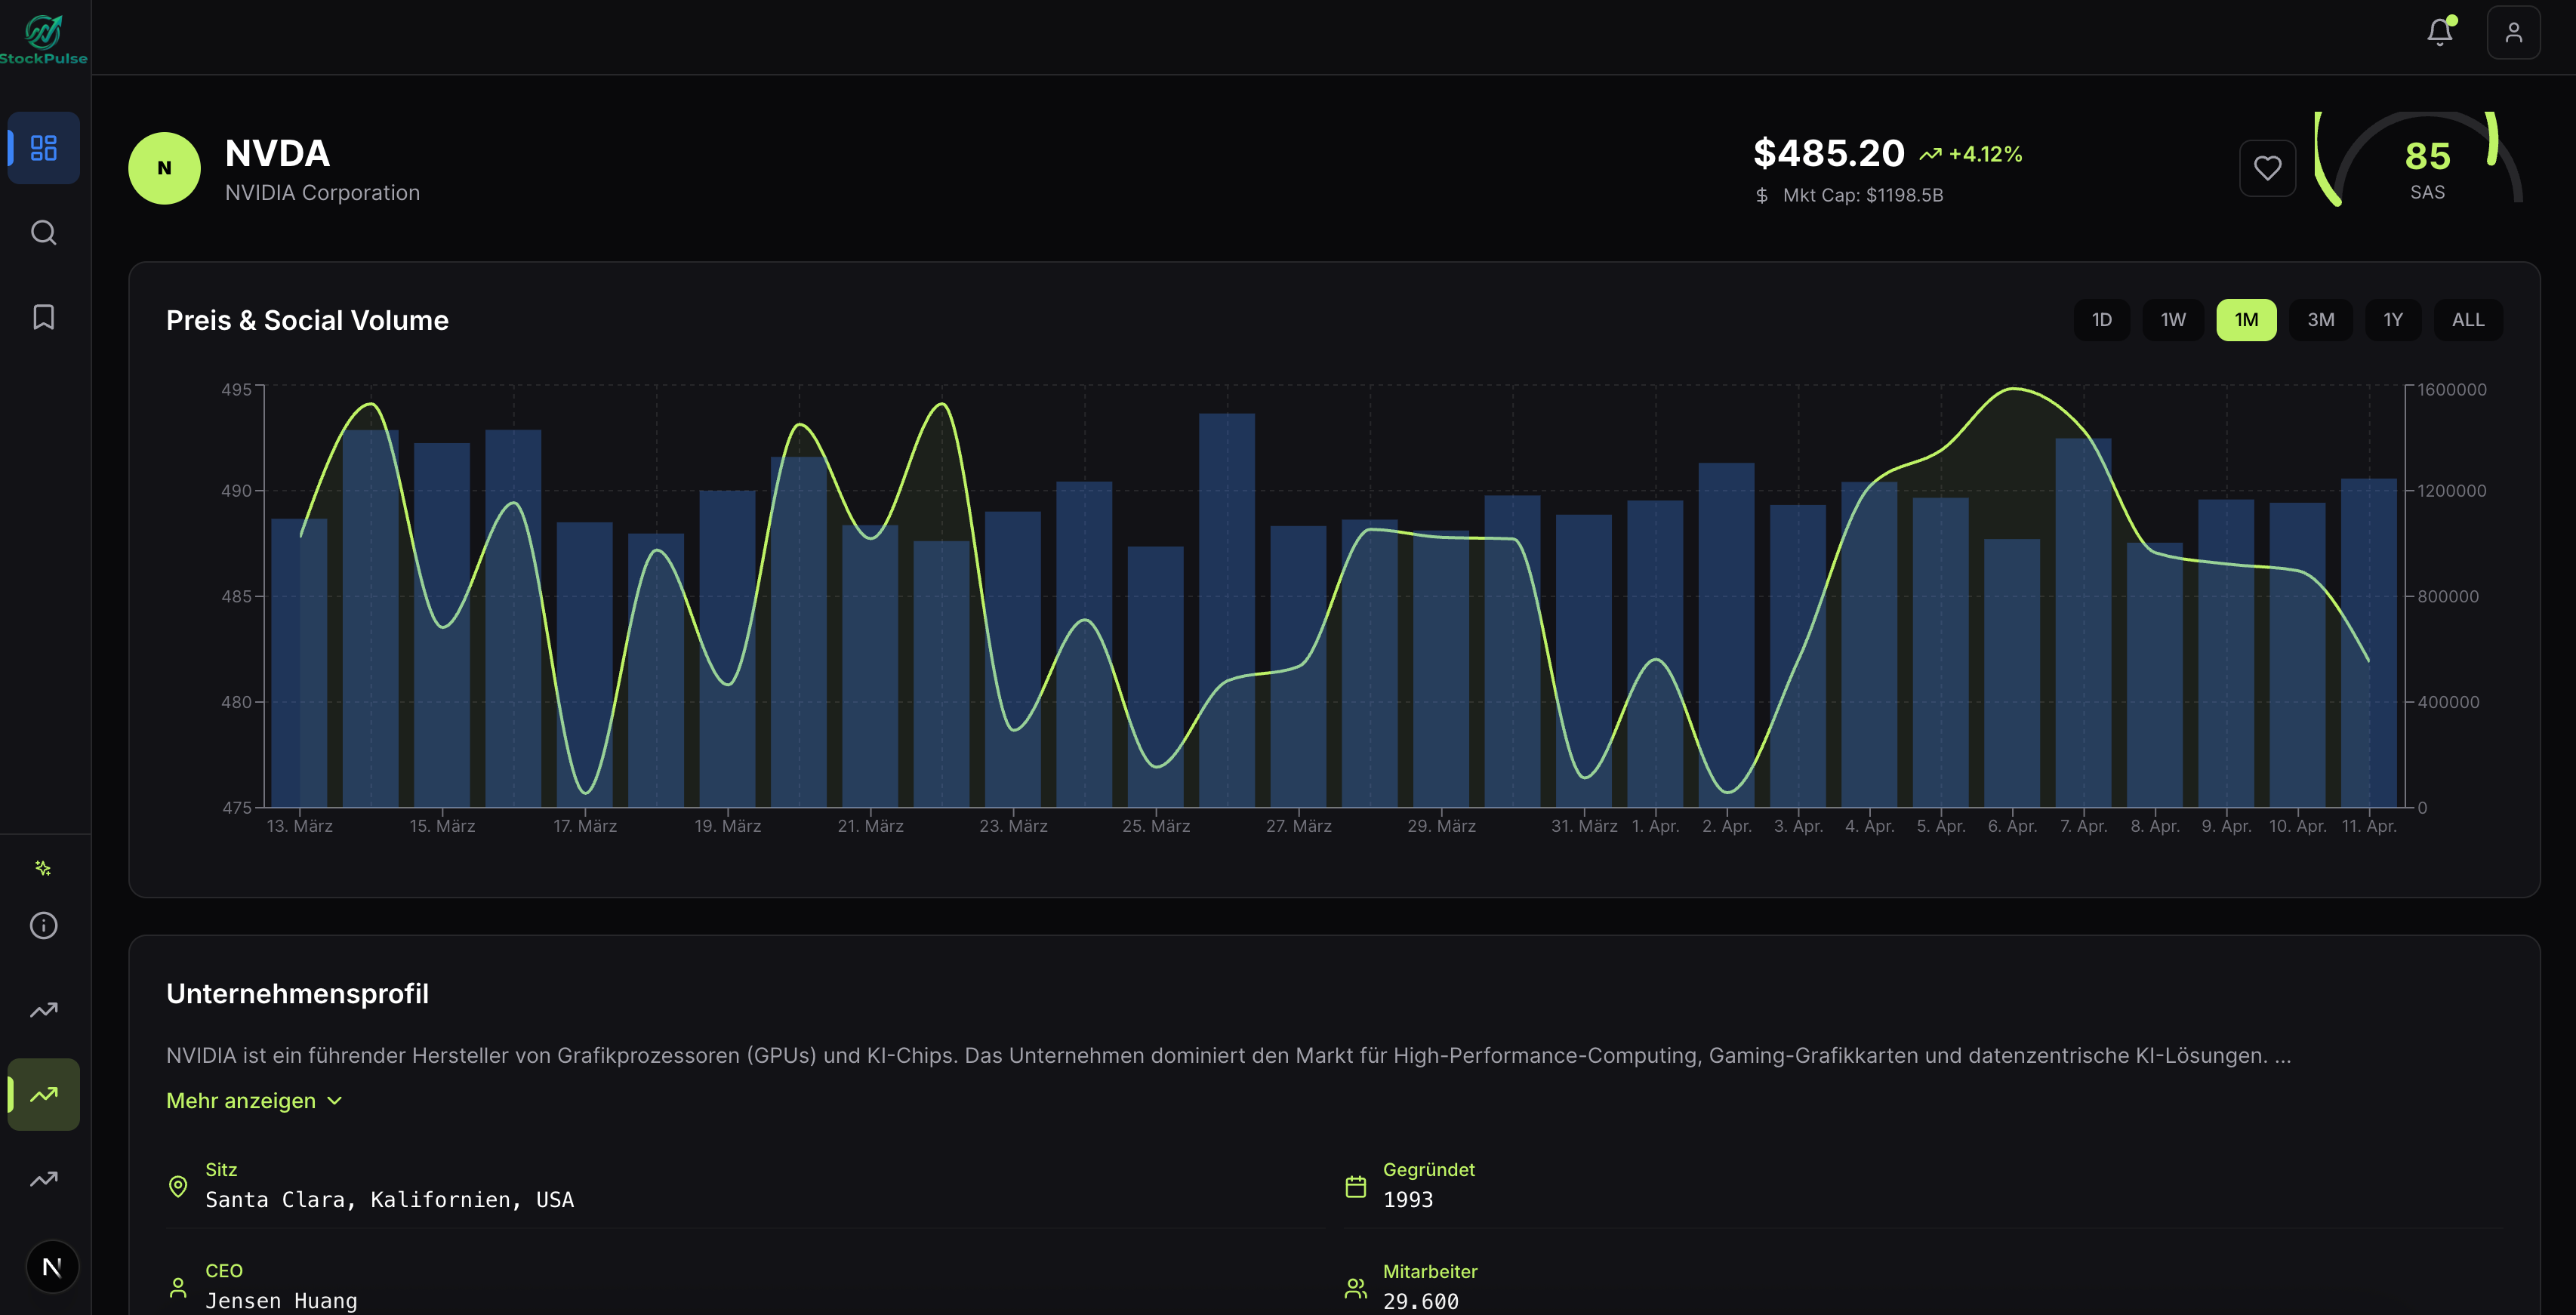Click the volume bar above 7. Apr.
This screenshot has width=2576, height=1315.
point(2083,622)
